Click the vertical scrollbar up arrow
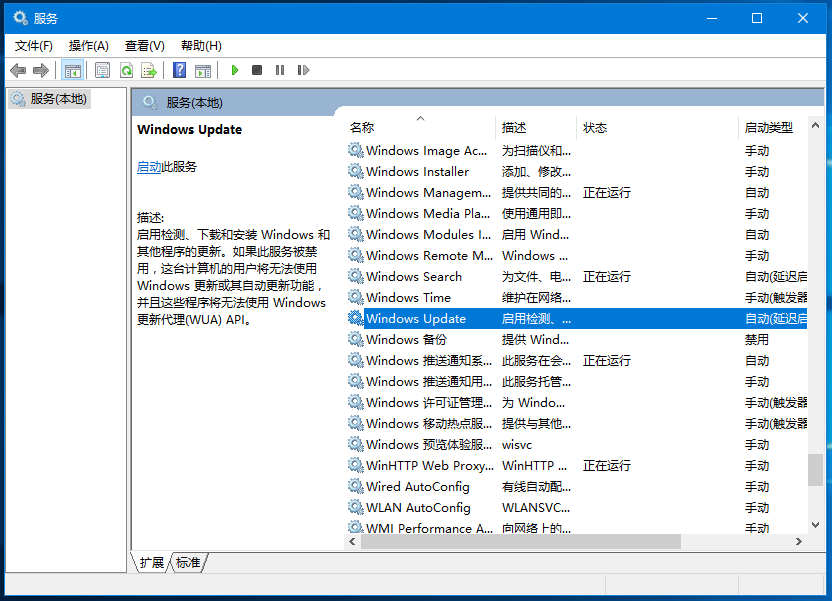832x601 pixels. (x=816, y=126)
